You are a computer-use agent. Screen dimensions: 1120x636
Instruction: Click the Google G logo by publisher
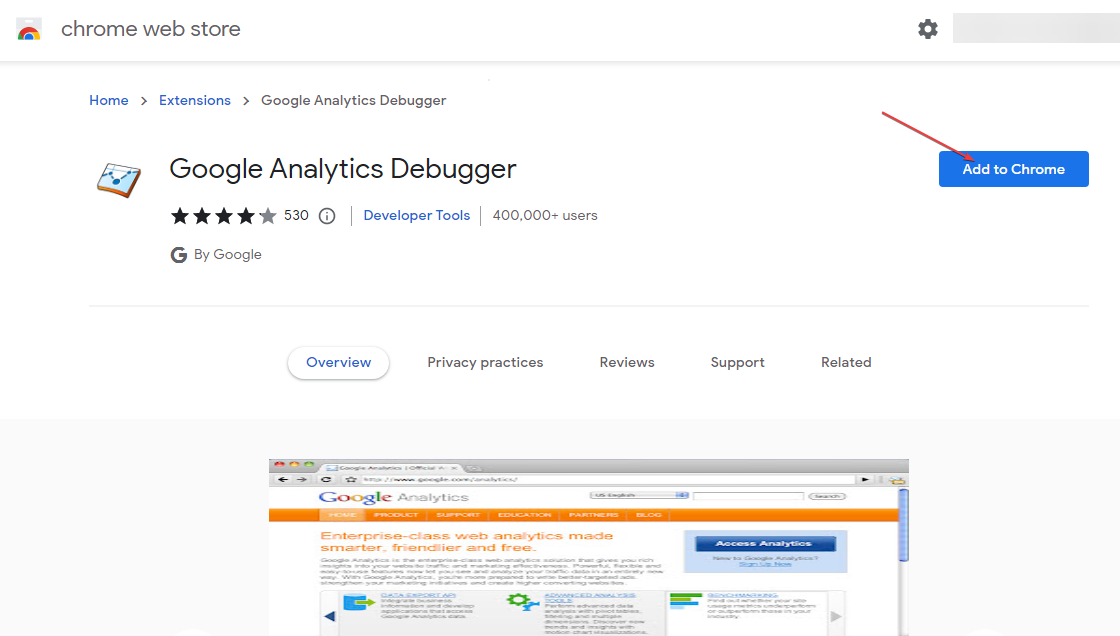pos(179,255)
